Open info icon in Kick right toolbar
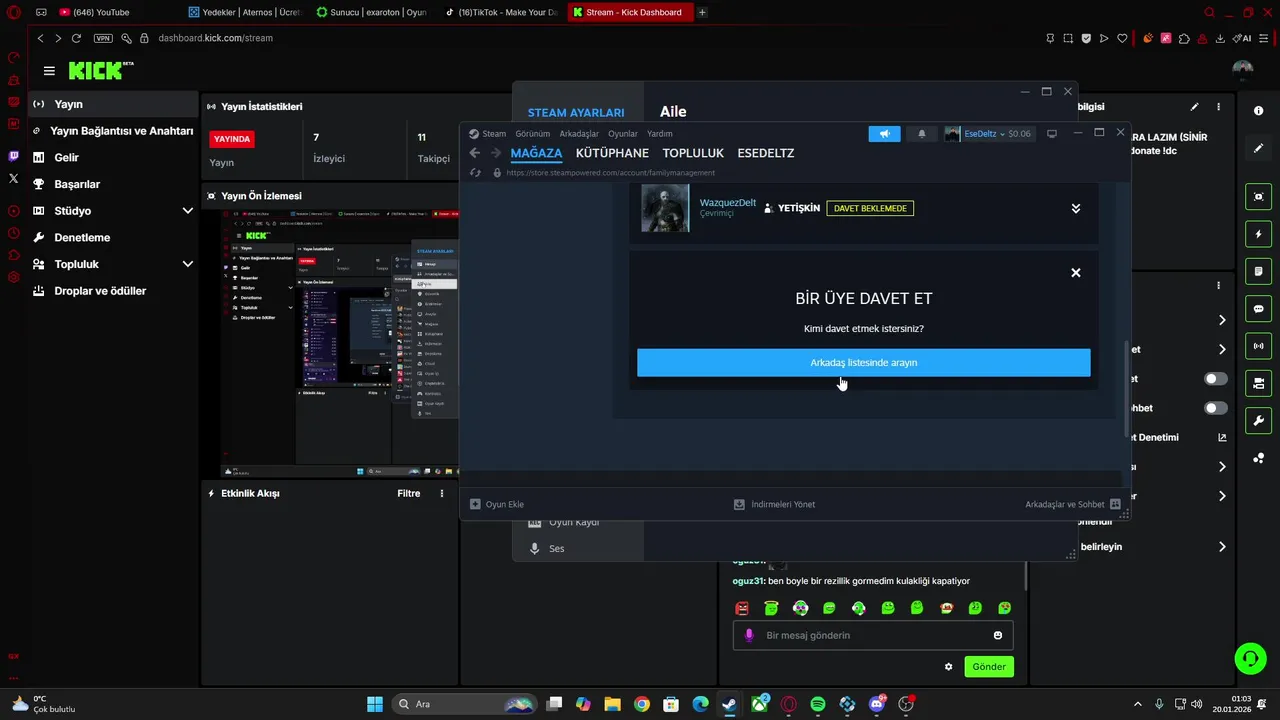Screen dimensions: 1280x720 click(1258, 111)
